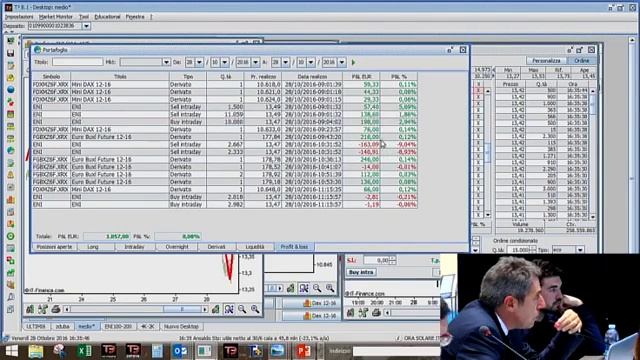The image size is (640, 360).
Task: Click the Titolo text input field
Action: (x=78, y=62)
